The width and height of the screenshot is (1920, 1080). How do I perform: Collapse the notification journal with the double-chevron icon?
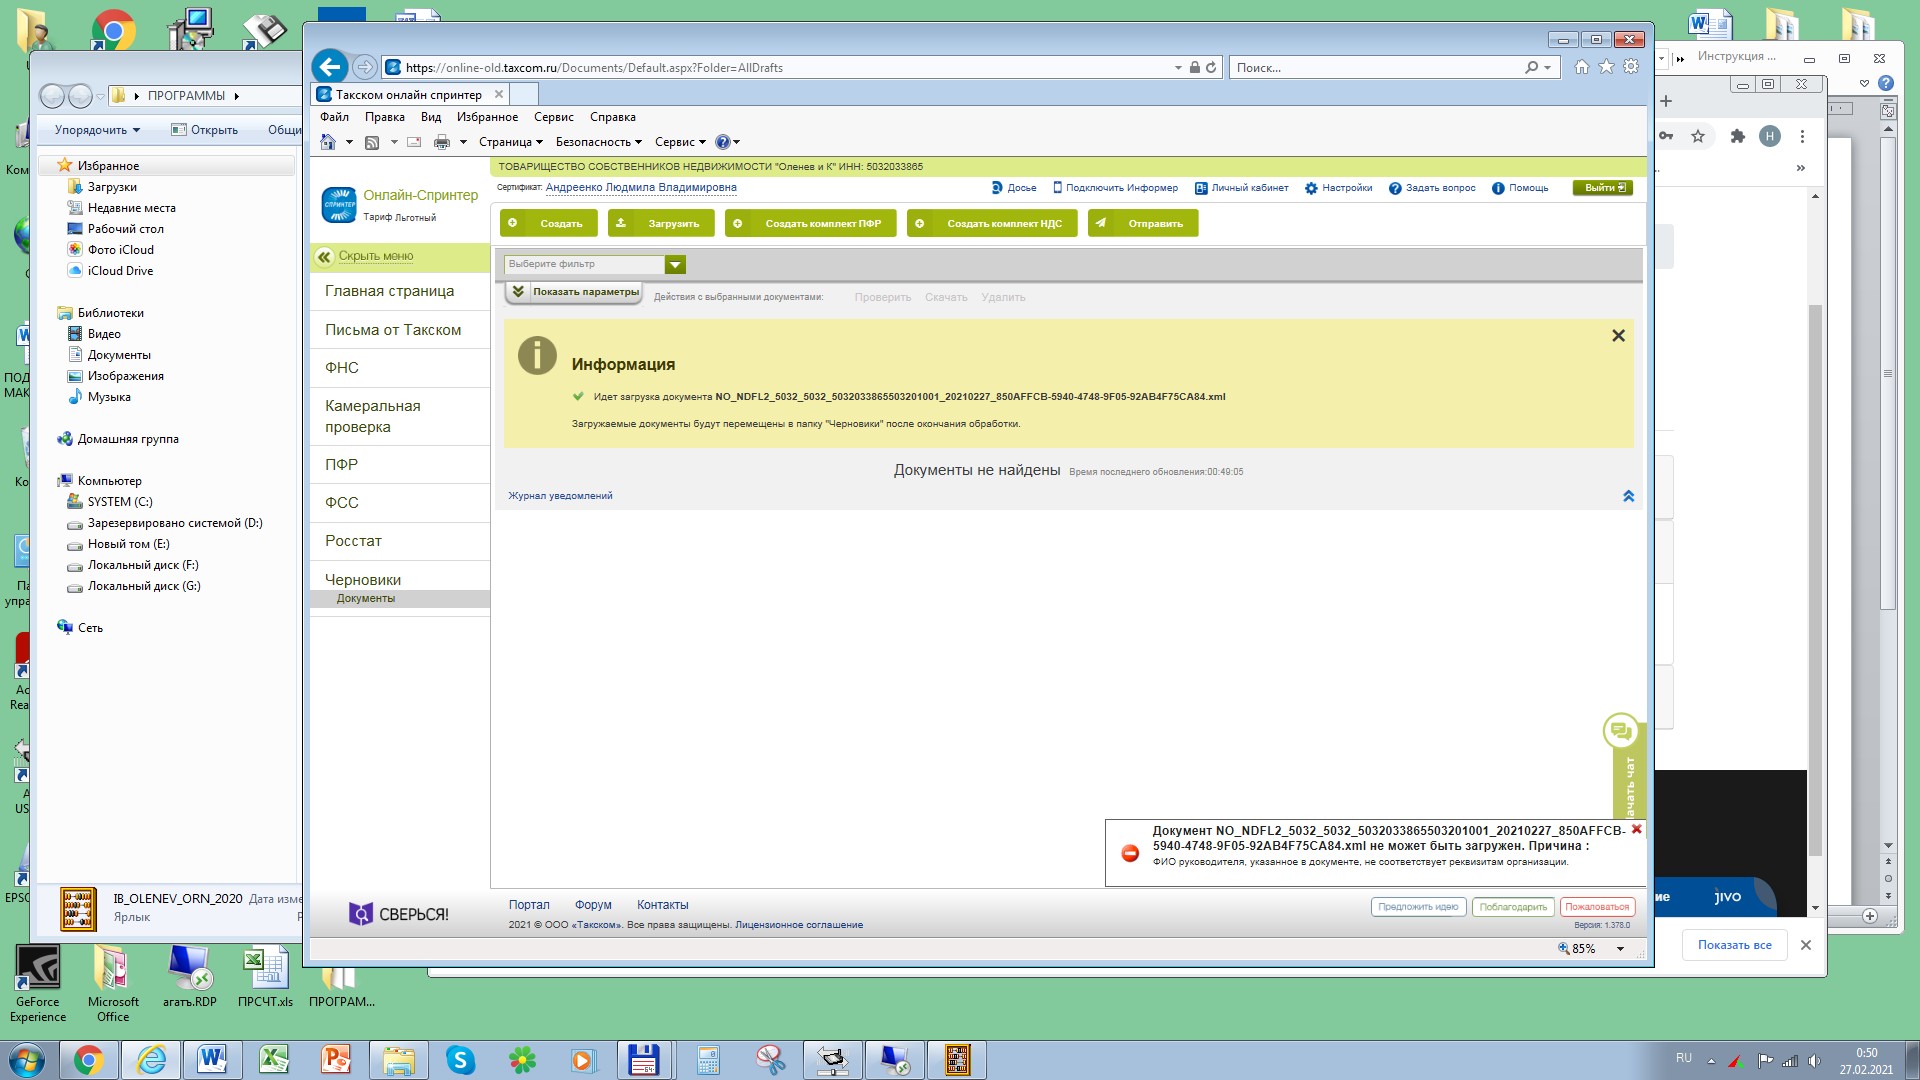click(x=1628, y=496)
